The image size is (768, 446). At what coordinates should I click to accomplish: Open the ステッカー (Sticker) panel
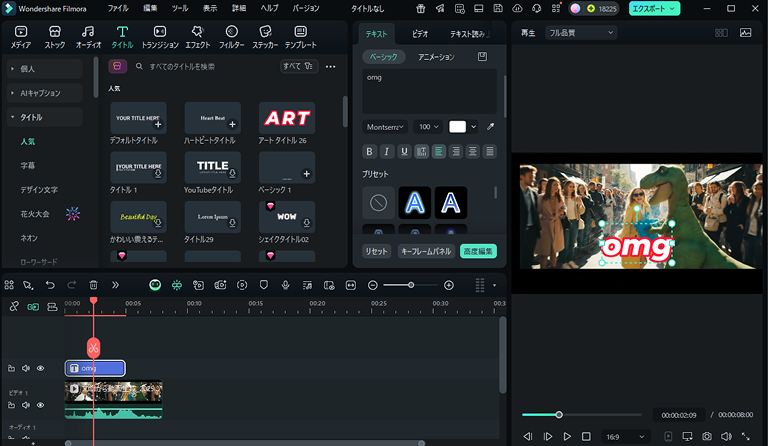pos(265,37)
